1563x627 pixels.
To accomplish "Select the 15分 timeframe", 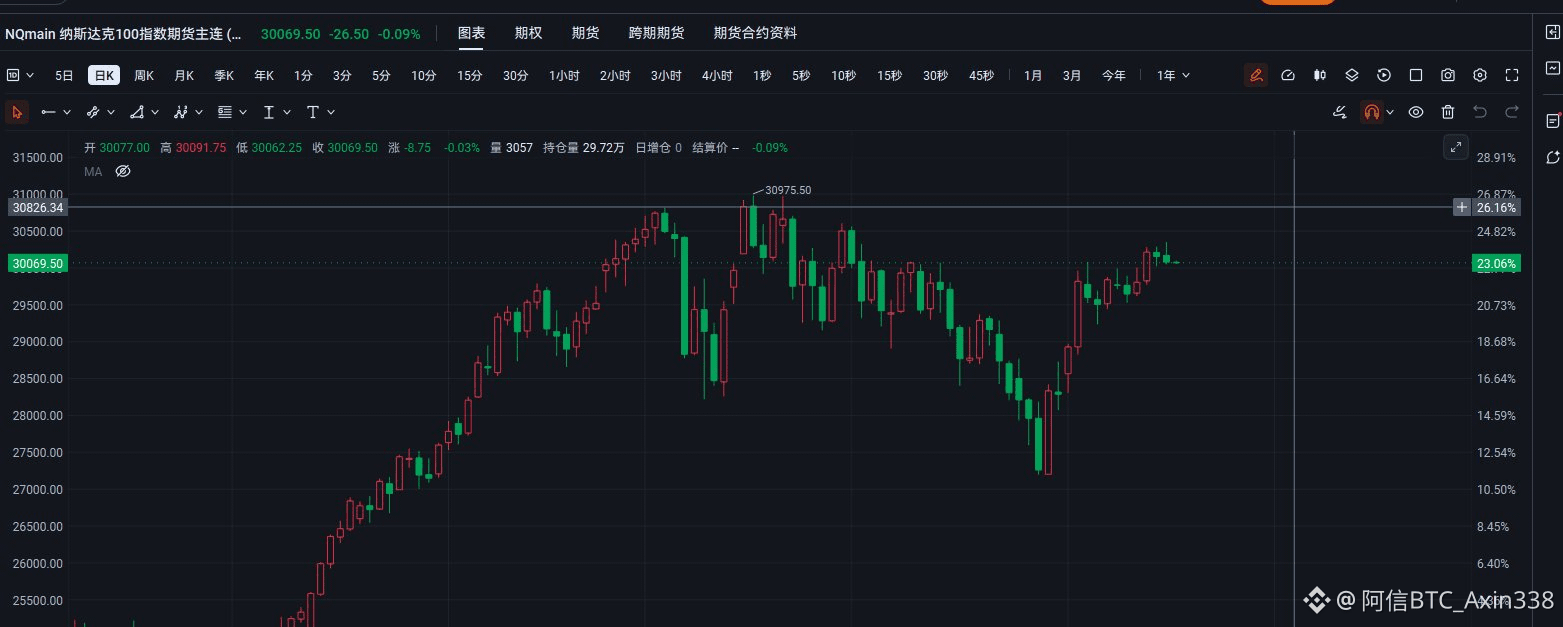I will pyautogui.click(x=470, y=75).
